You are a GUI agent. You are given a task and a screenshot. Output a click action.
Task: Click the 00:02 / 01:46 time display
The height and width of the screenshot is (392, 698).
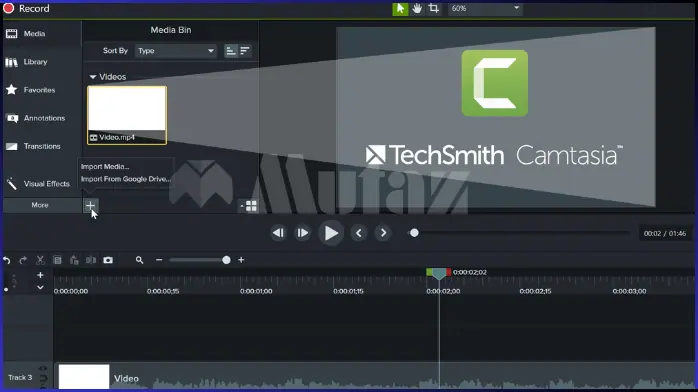coord(665,234)
